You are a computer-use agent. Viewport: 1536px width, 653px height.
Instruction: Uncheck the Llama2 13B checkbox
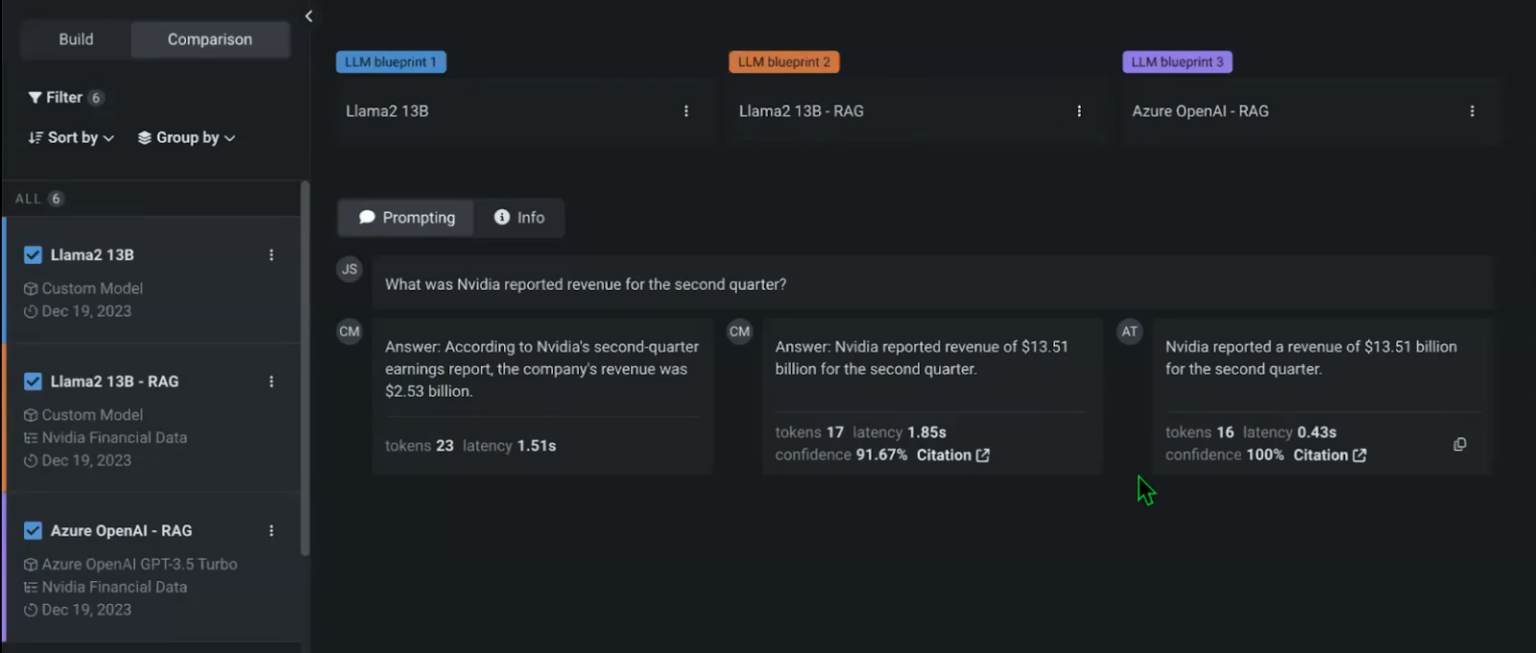point(33,255)
